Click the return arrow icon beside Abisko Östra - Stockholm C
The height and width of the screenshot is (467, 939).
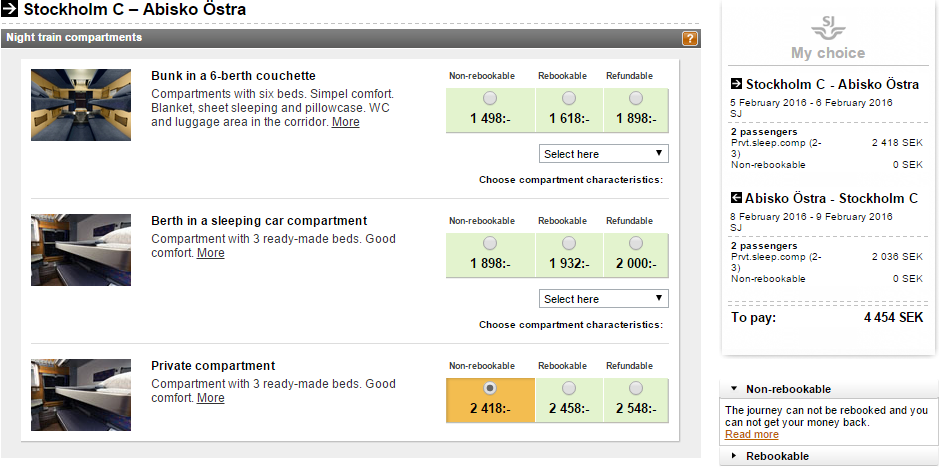click(737, 198)
